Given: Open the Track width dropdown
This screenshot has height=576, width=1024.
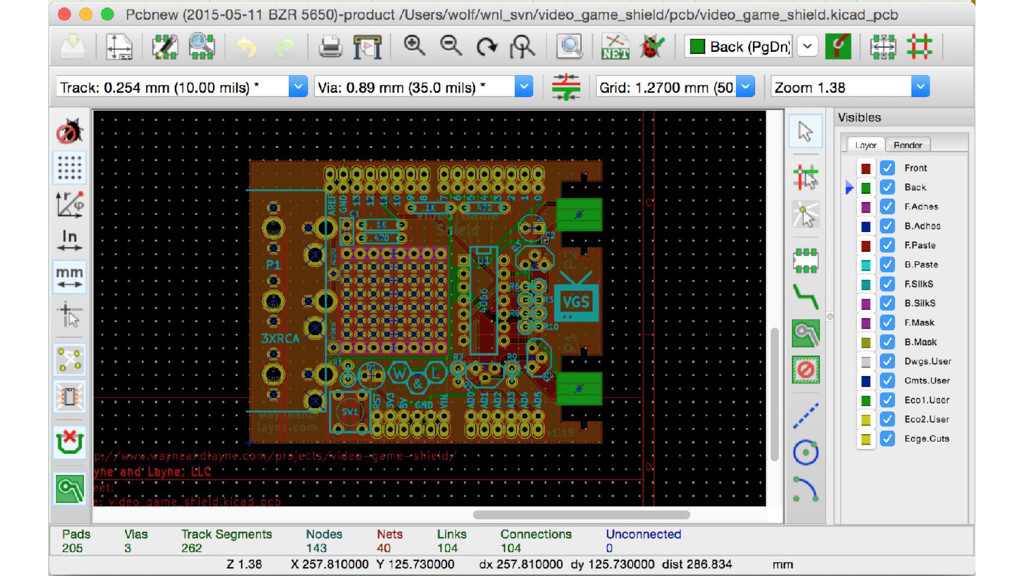Looking at the screenshot, I should [297, 87].
